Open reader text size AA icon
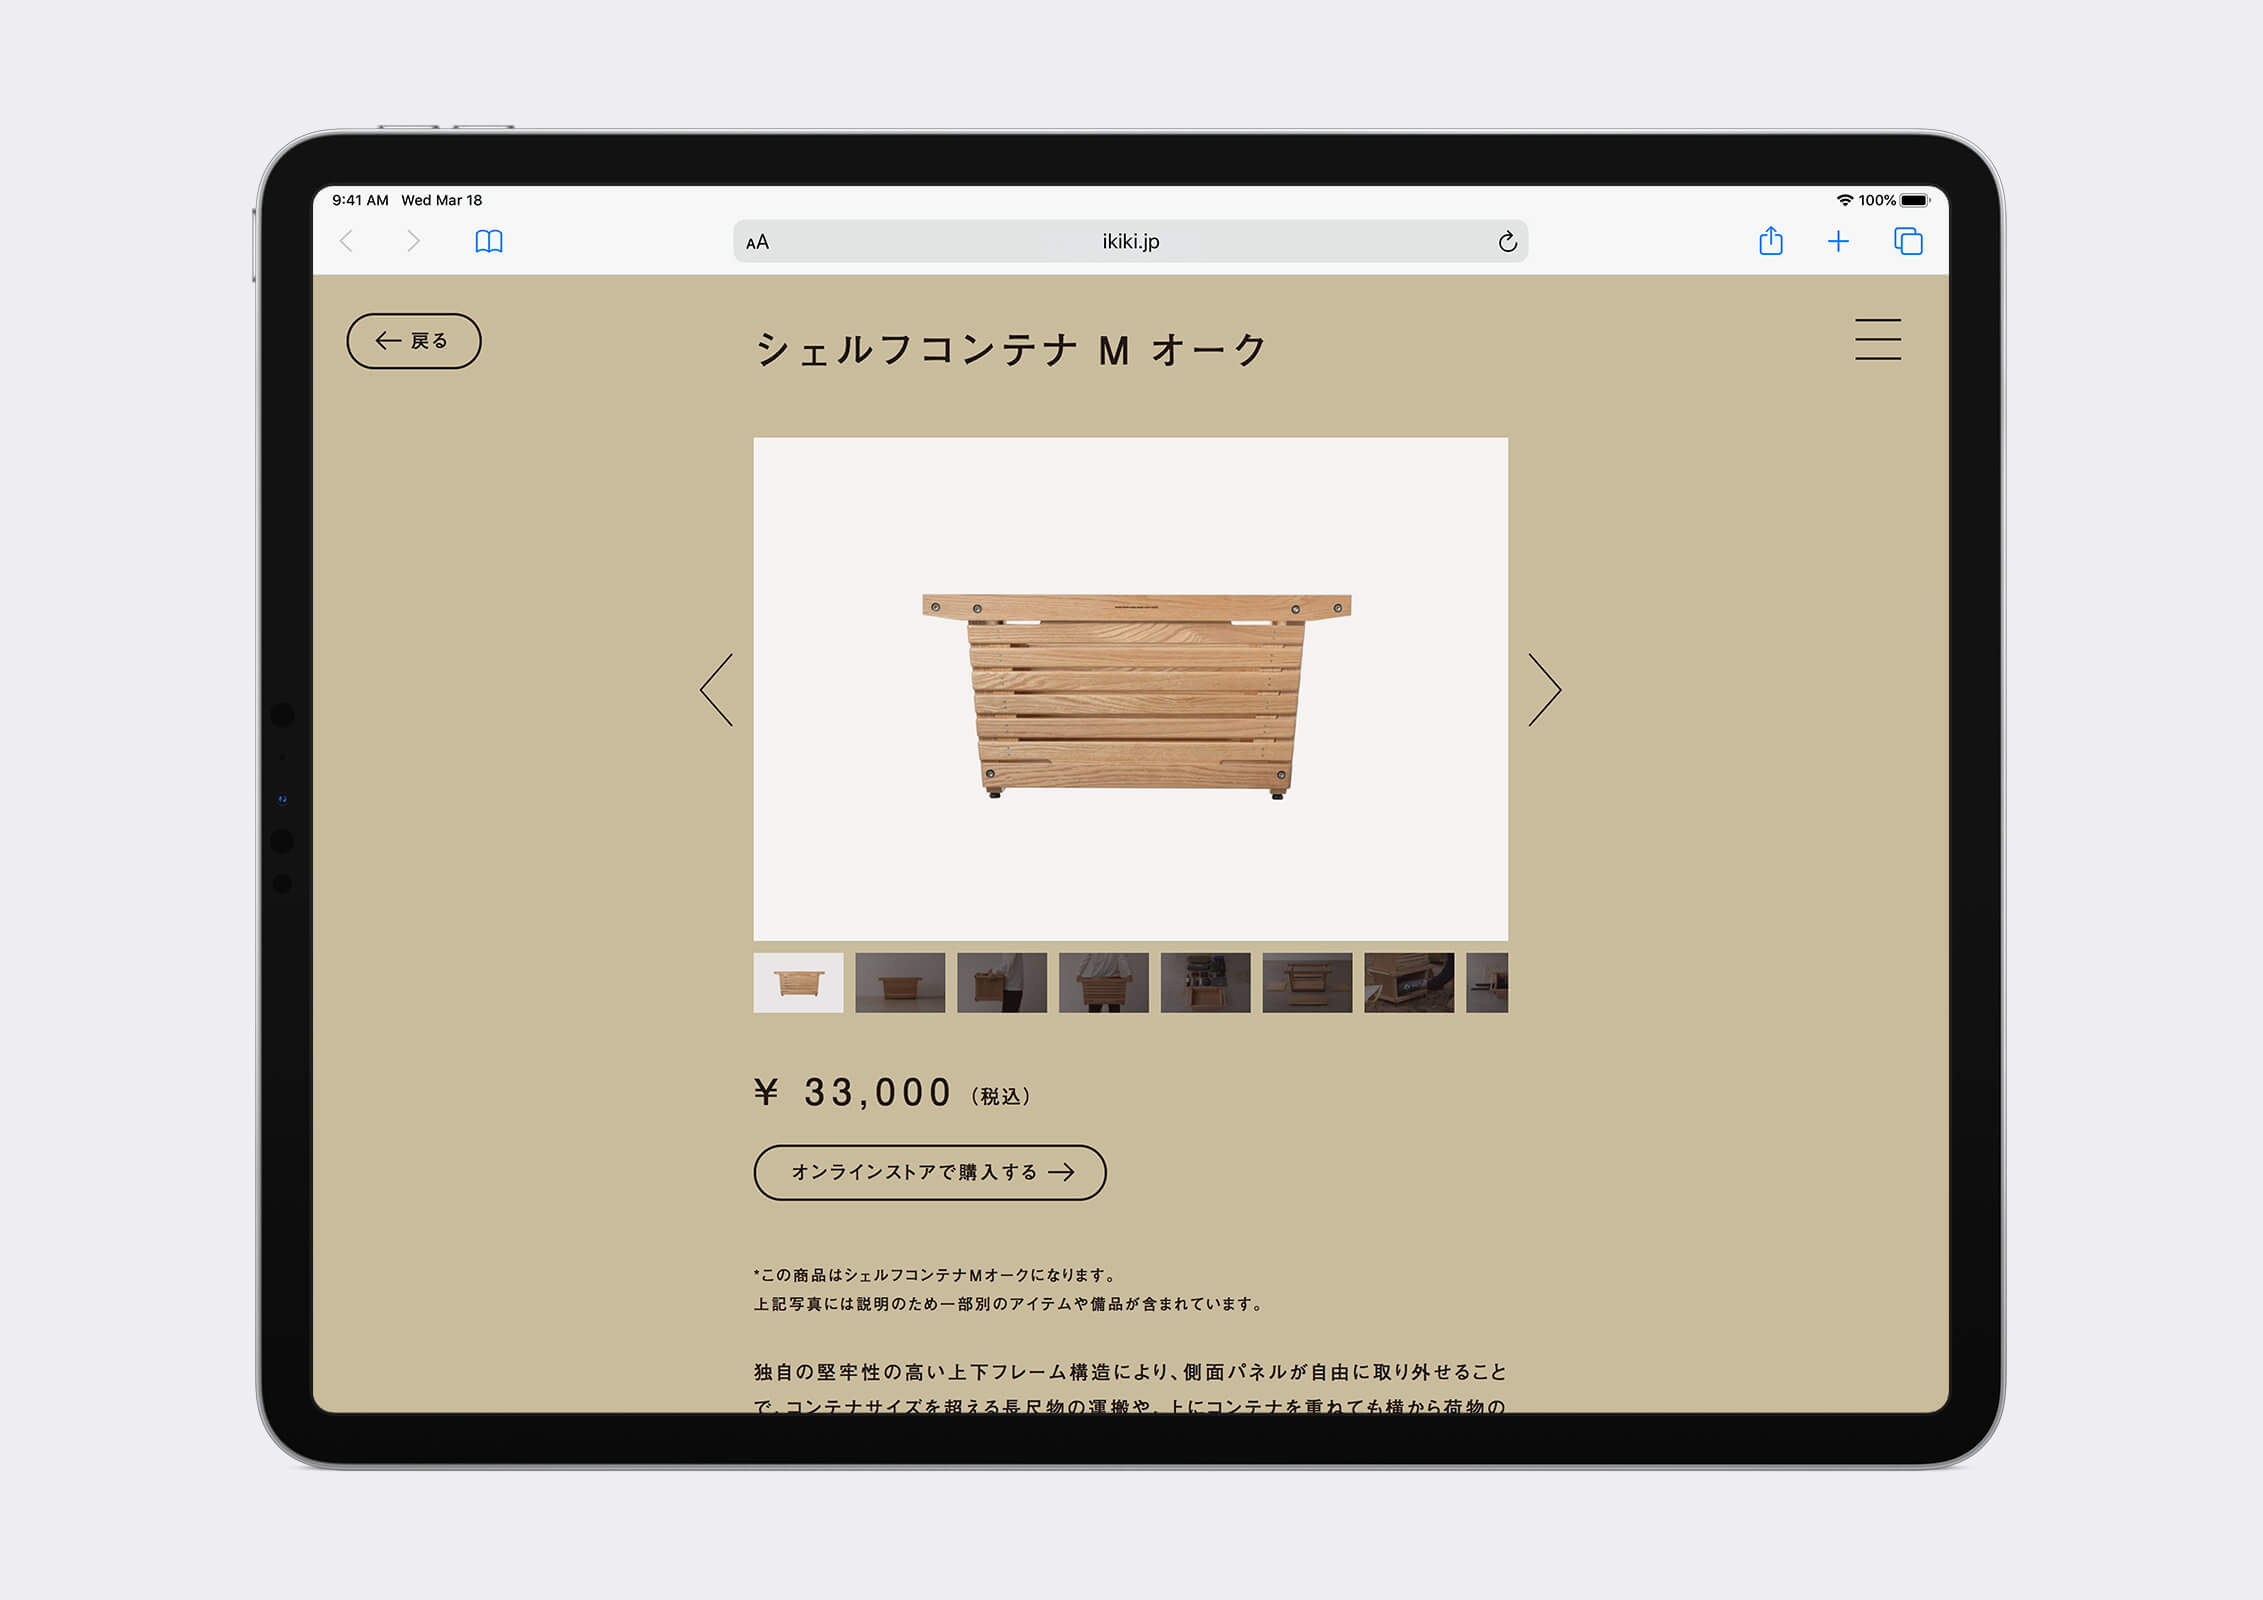 pyautogui.click(x=757, y=242)
